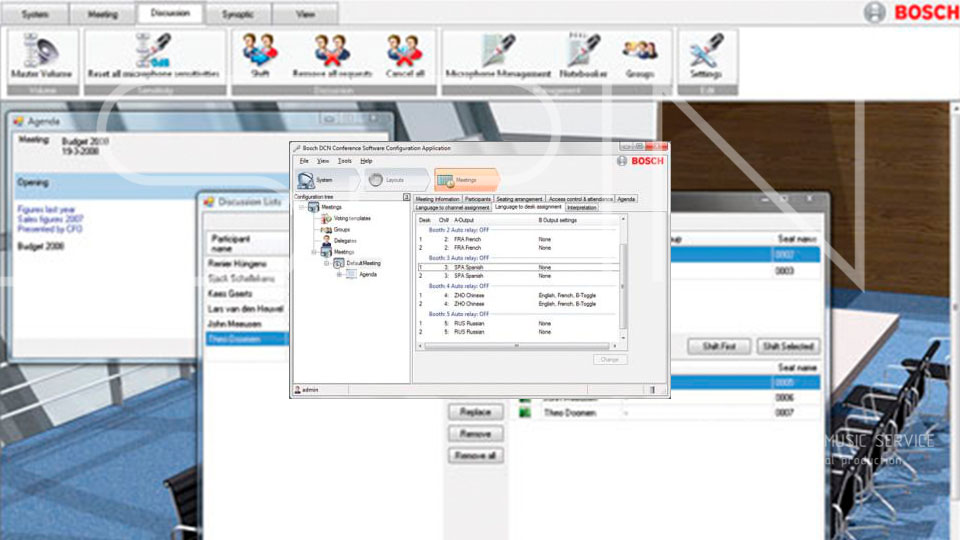Open Microphone Management

click(498, 56)
